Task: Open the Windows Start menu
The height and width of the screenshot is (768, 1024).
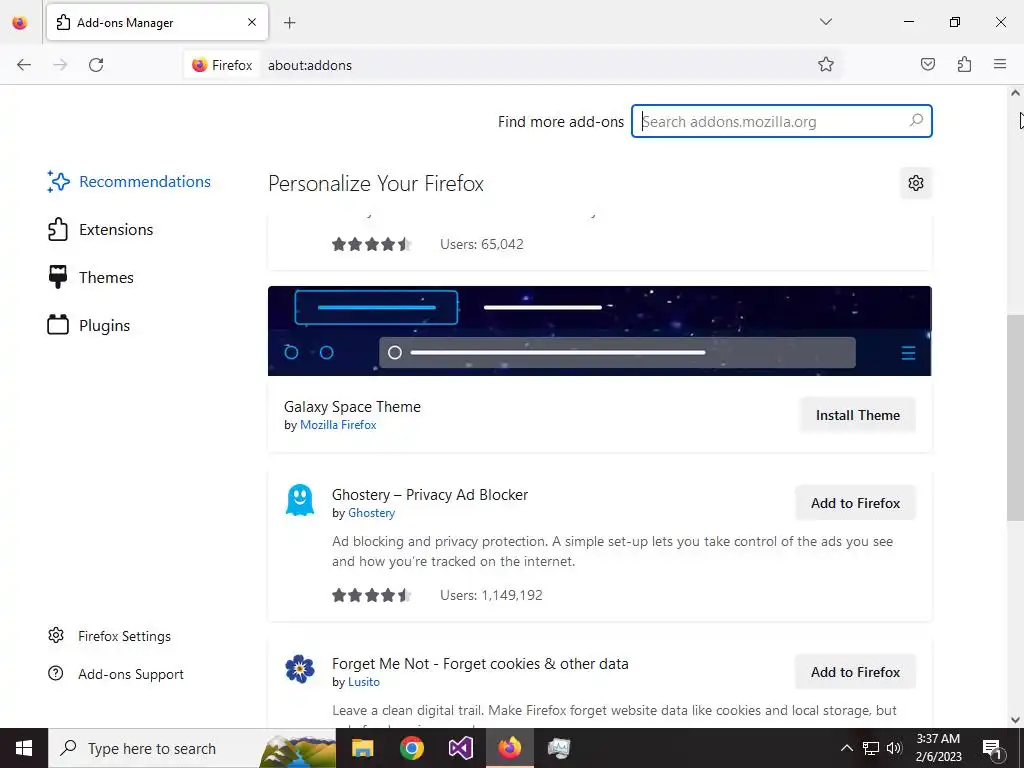Action: (x=24, y=748)
